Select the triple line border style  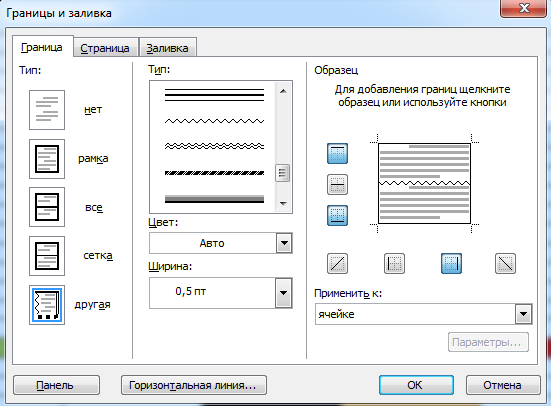[214, 95]
